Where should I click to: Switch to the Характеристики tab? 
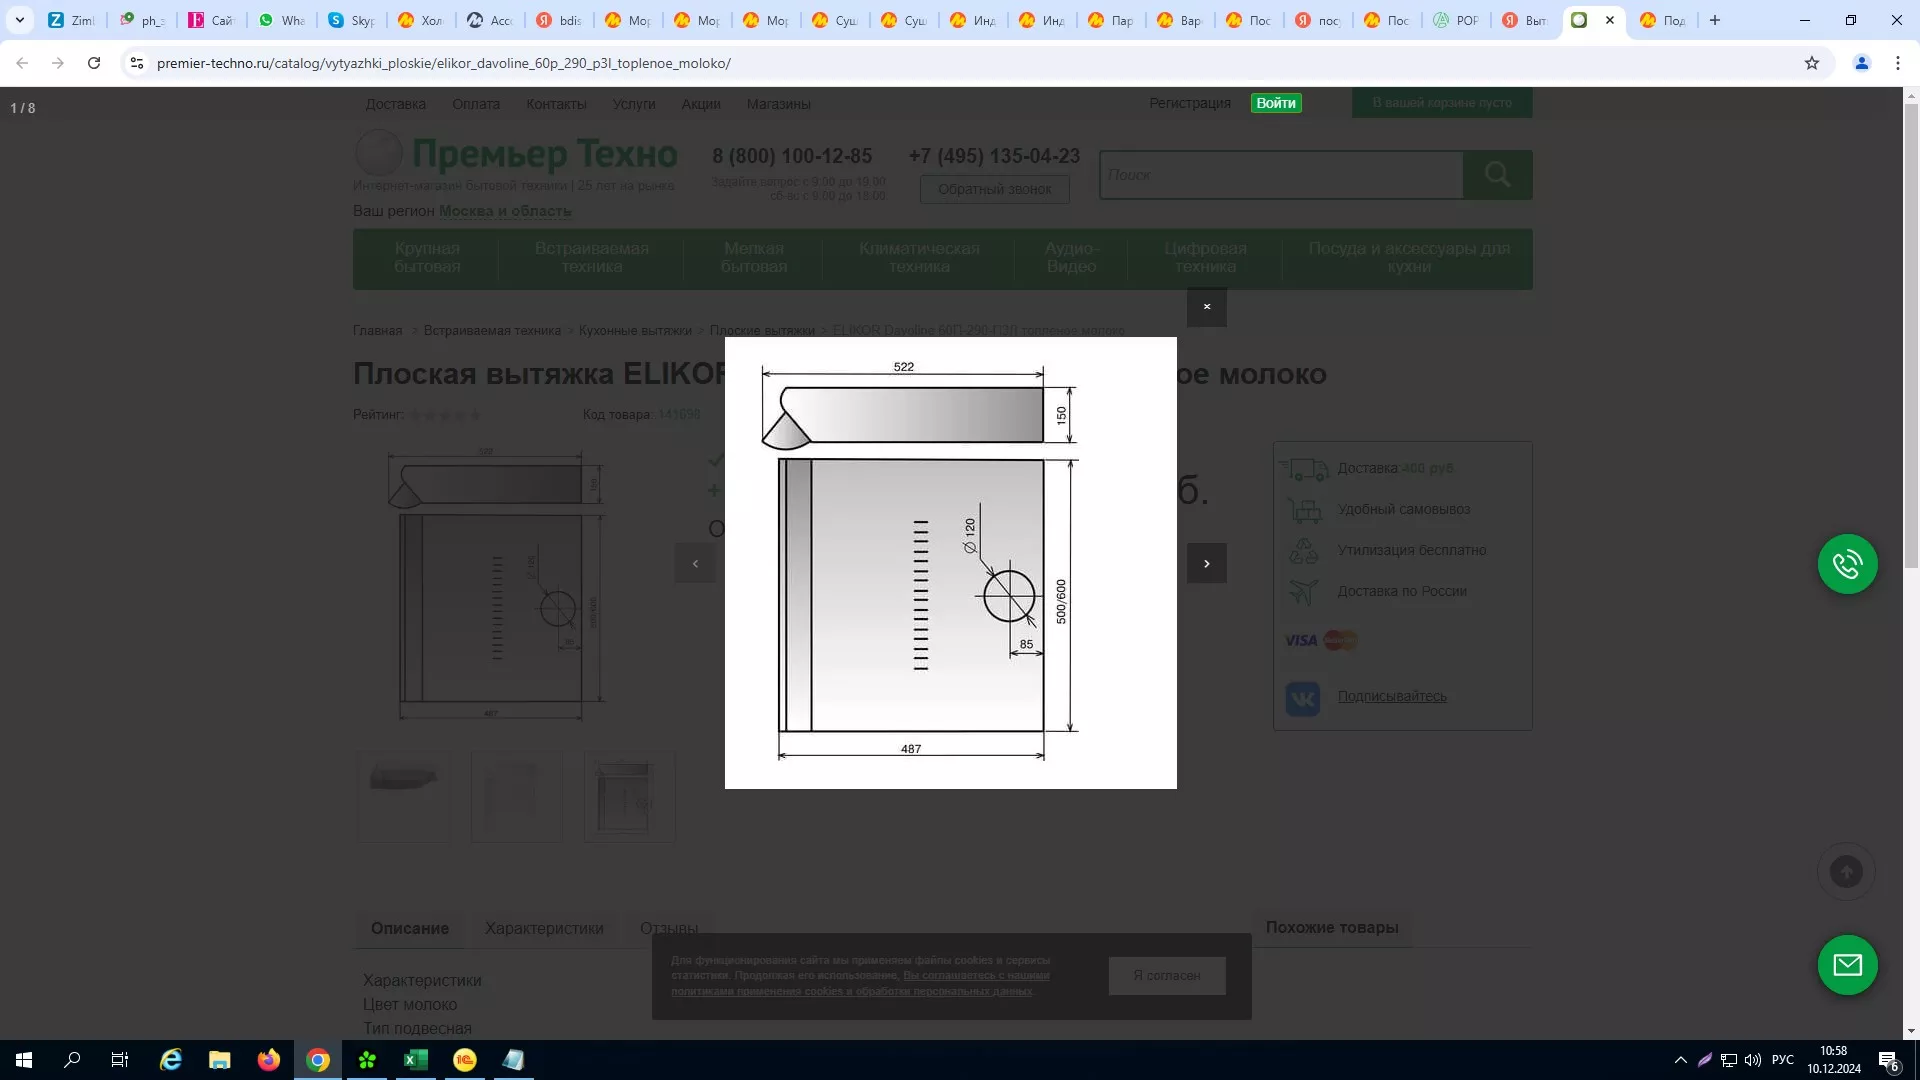pos(544,928)
